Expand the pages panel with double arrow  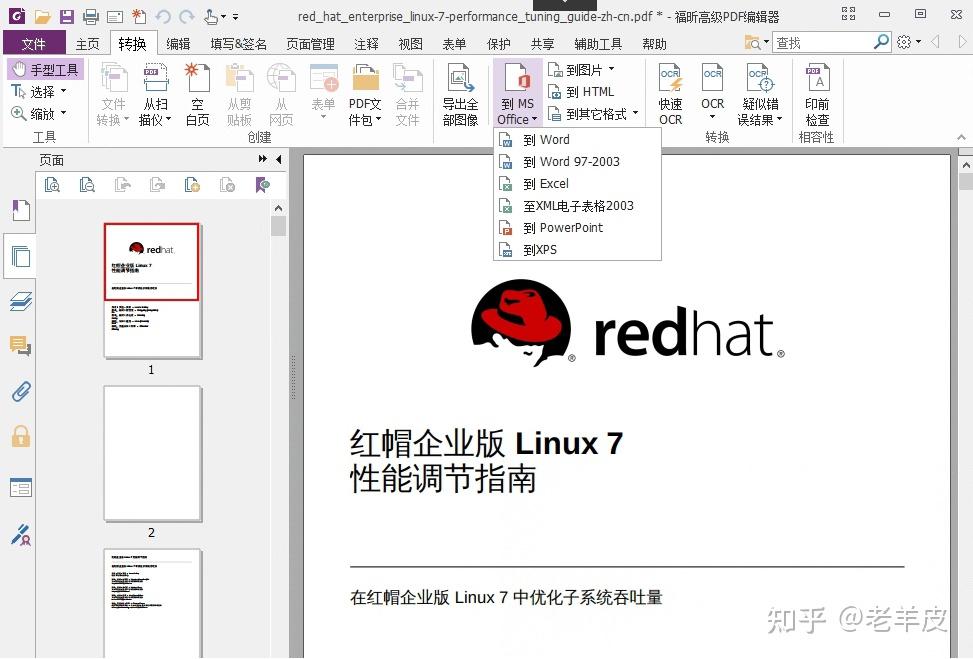pos(262,159)
